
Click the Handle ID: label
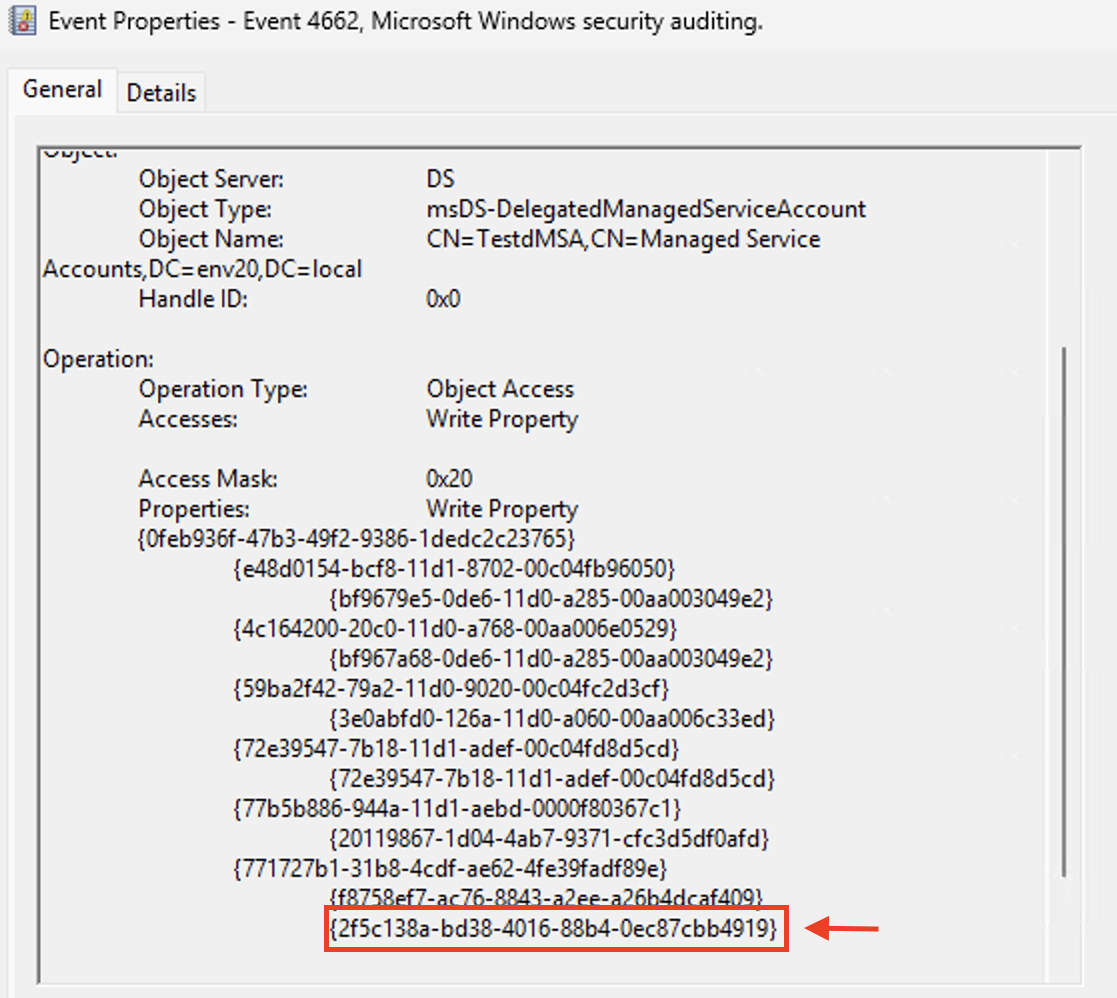pos(193,298)
